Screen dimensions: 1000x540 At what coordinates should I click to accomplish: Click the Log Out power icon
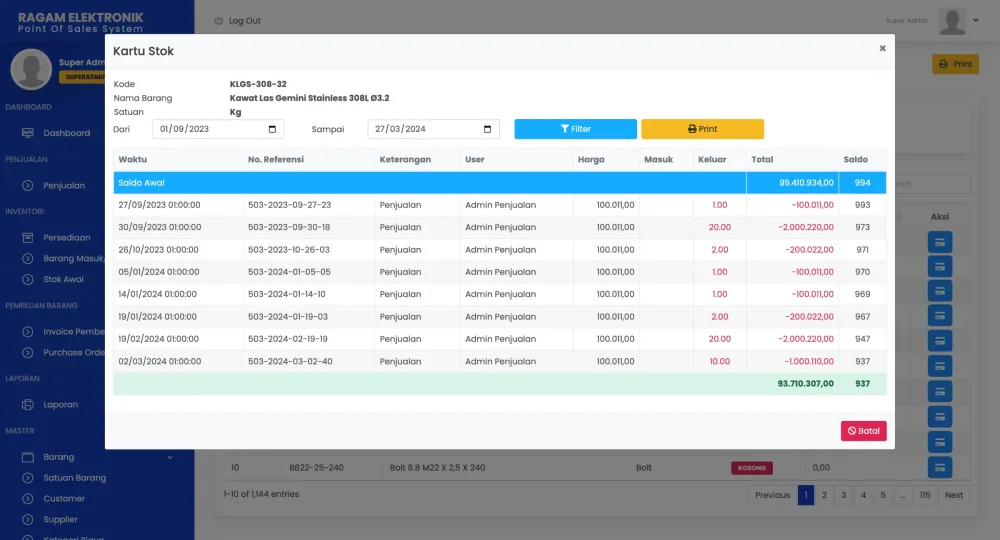point(219,21)
